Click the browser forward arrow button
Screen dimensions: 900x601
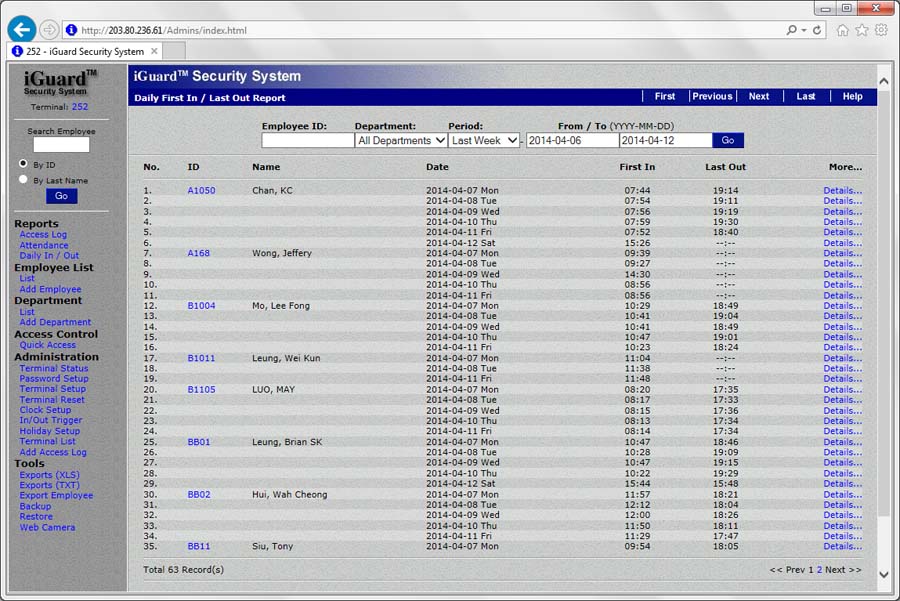click(x=49, y=30)
